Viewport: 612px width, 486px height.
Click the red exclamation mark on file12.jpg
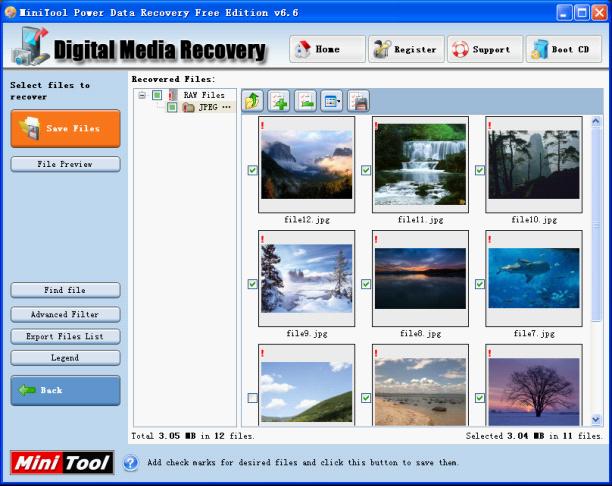click(262, 125)
